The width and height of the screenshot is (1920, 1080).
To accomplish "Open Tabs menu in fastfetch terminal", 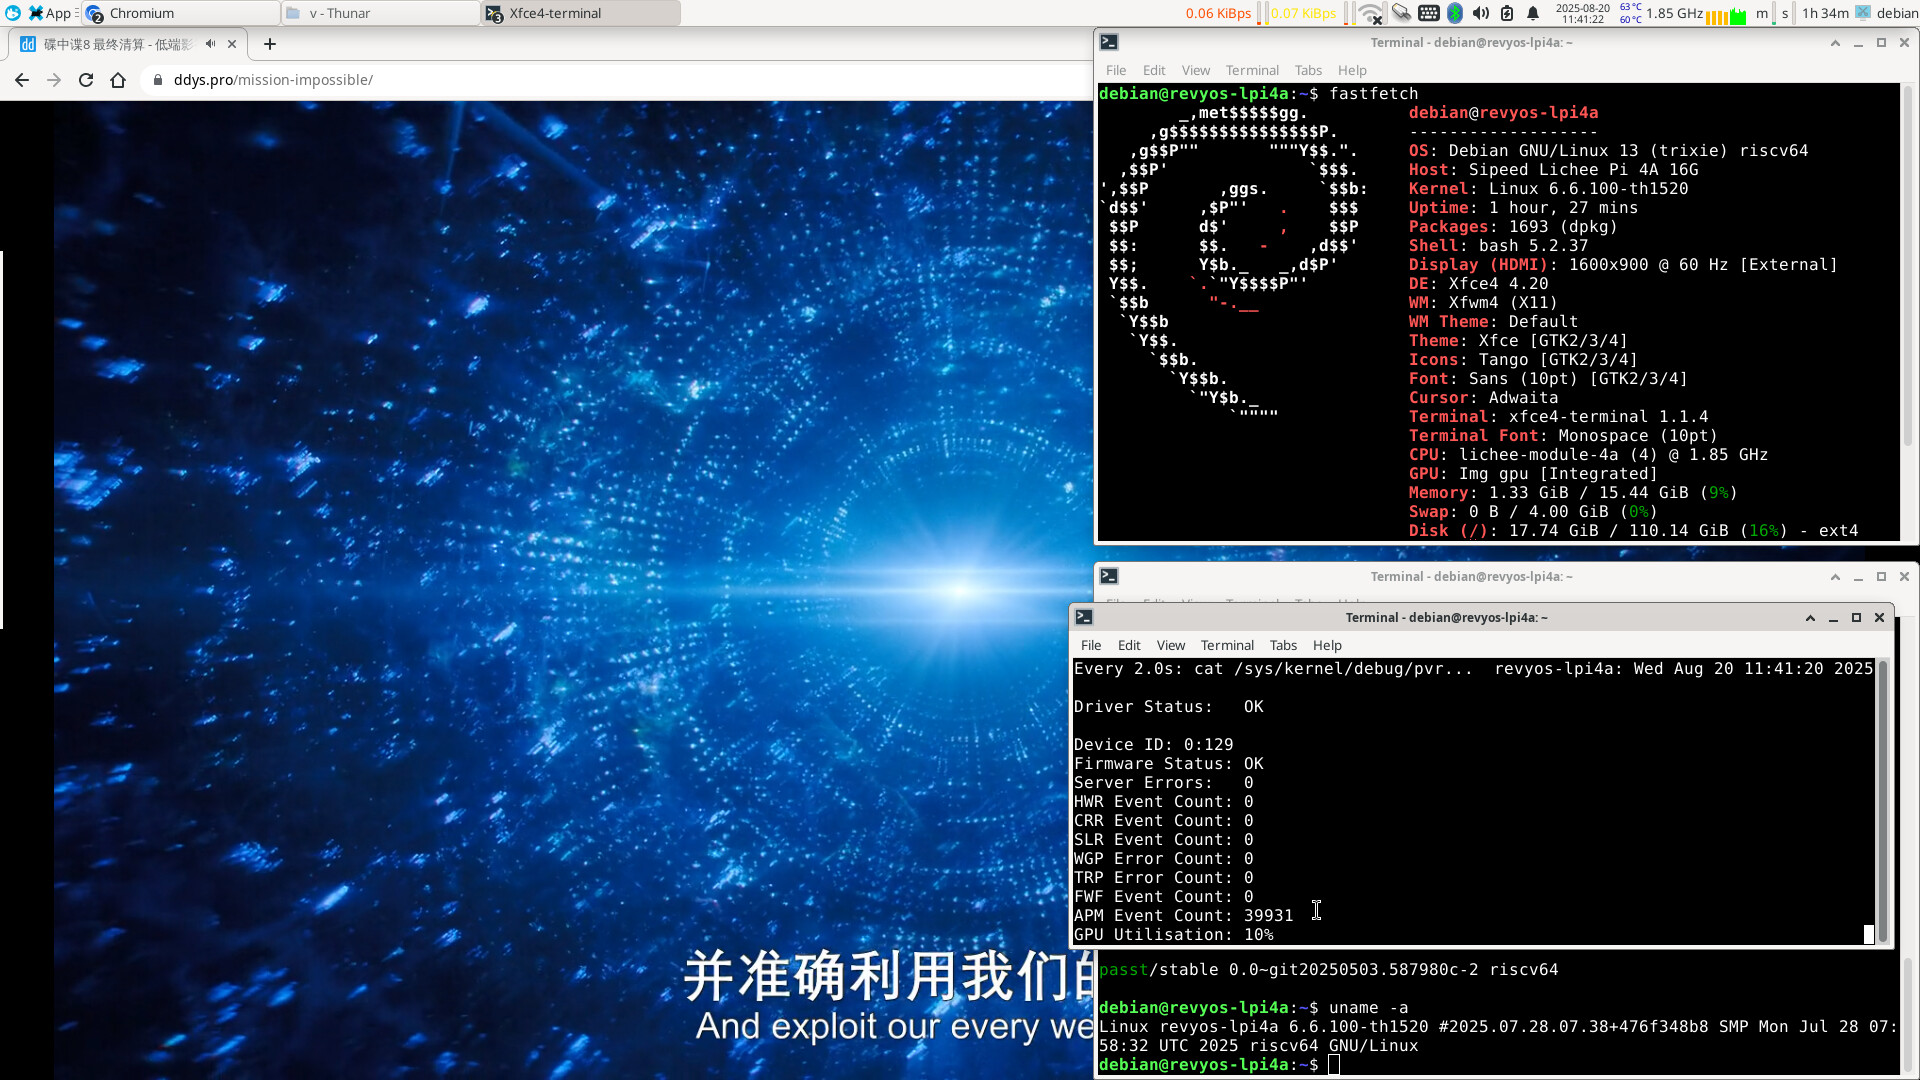I will pos(1308,70).
